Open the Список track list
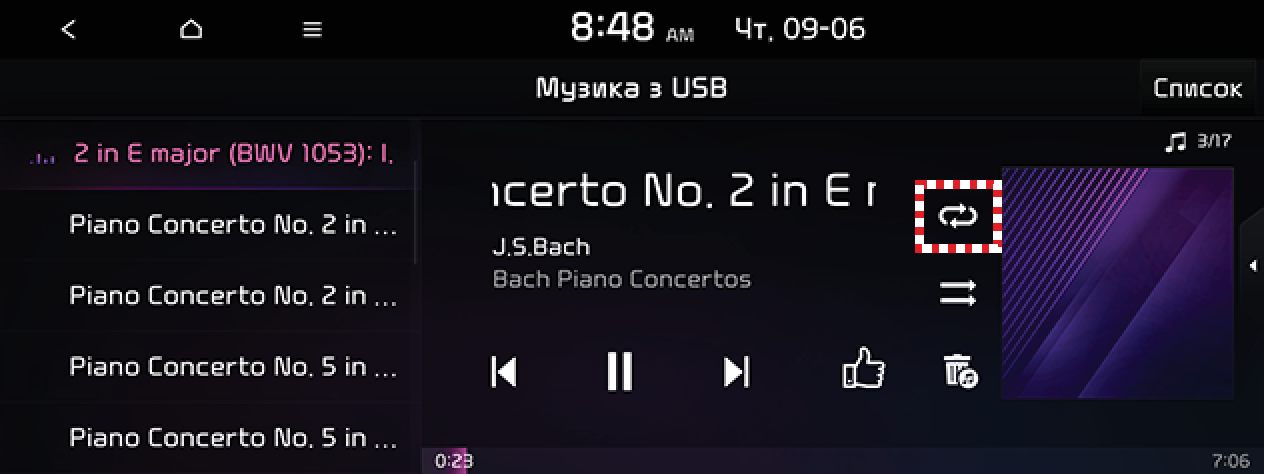The width and height of the screenshot is (1264, 474). [x=1198, y=88]
